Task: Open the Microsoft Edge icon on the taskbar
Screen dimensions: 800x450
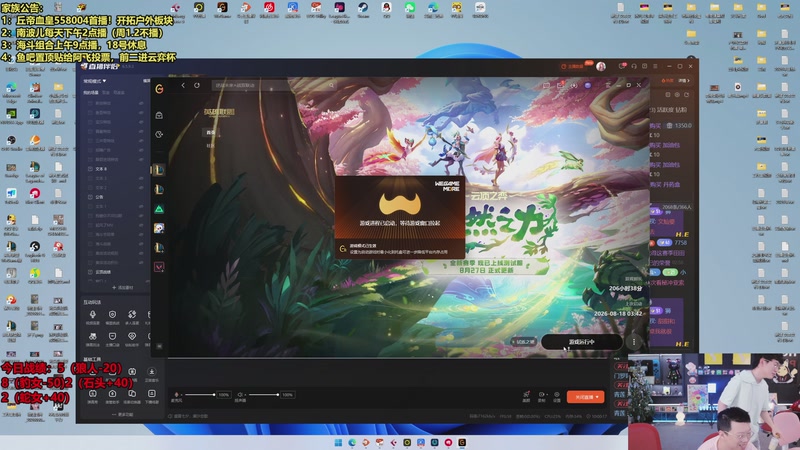Action: tap(352, 442)
